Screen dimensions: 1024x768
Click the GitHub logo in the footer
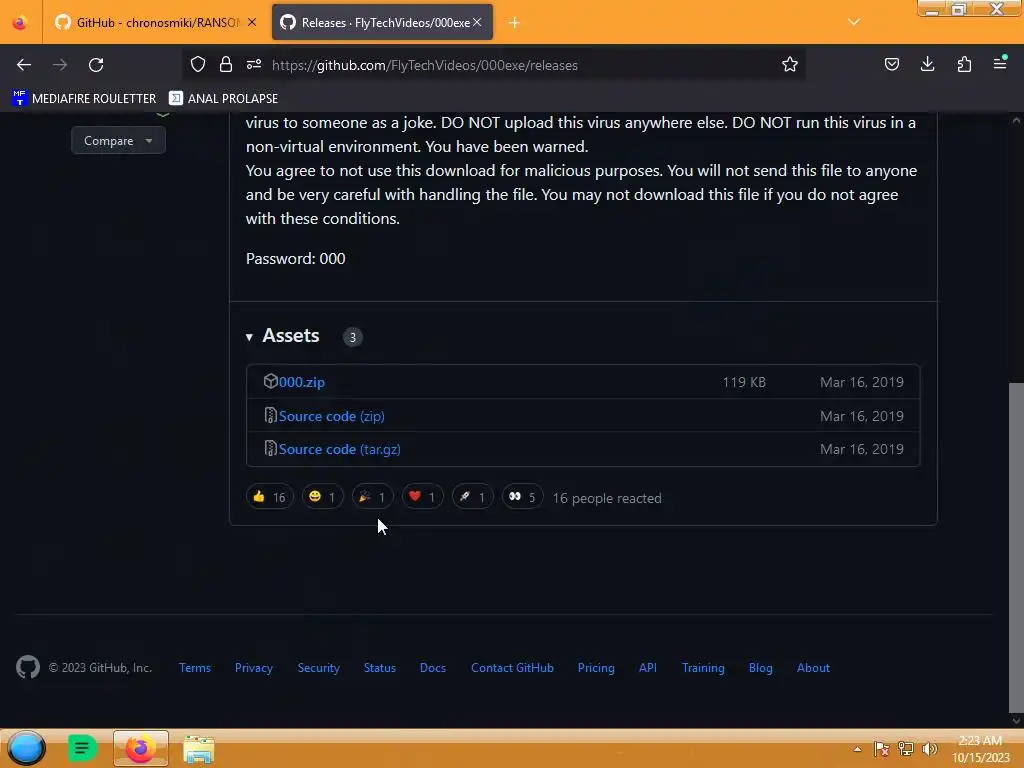[28, 667]
